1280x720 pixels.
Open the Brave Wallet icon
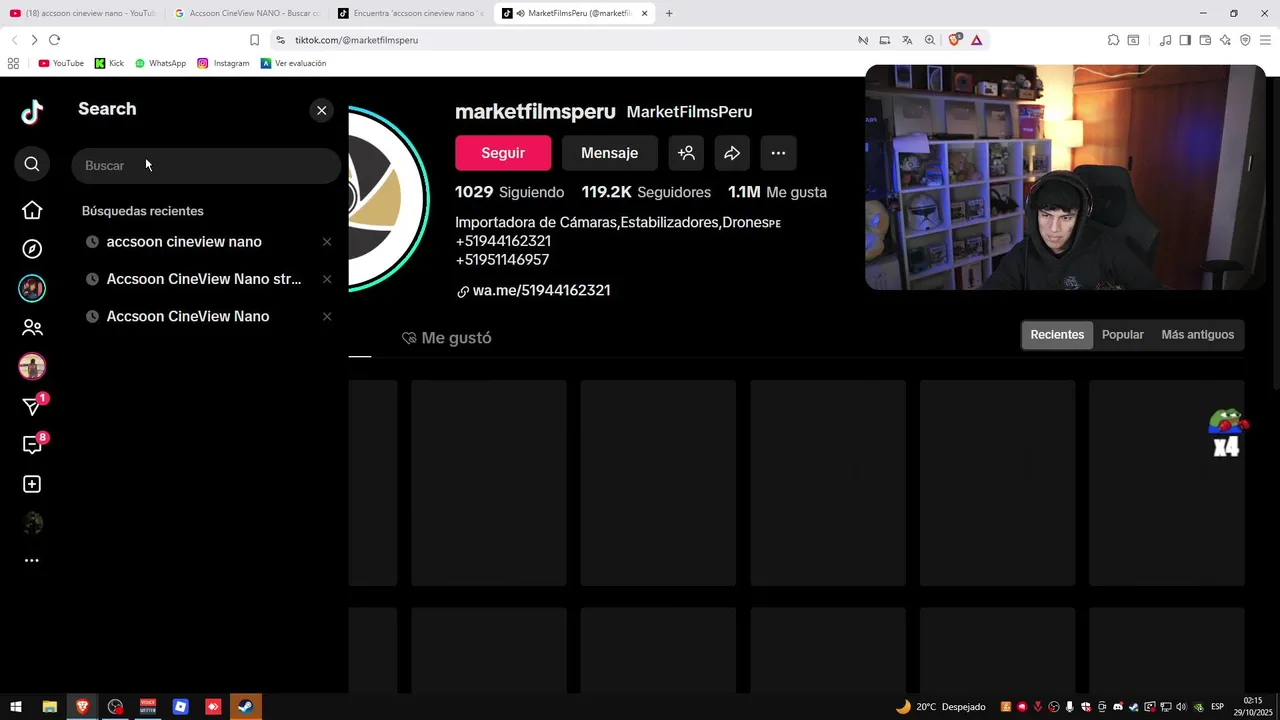coord(1205,40)
